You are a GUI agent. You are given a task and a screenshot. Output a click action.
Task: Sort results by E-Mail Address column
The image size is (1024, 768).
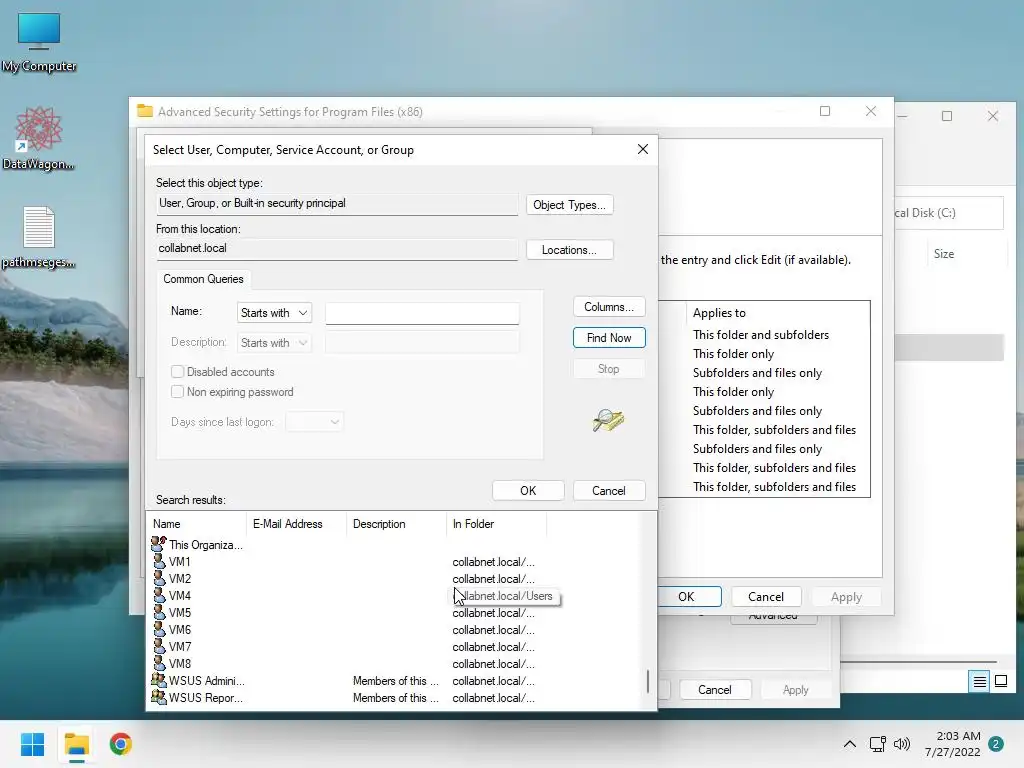(296, 524)
